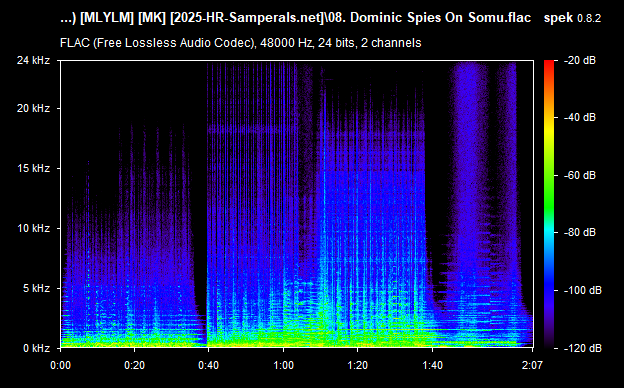Click the -60 dB legend label
The width and height of the screenshot is (624, 388).
coord(579,175)
